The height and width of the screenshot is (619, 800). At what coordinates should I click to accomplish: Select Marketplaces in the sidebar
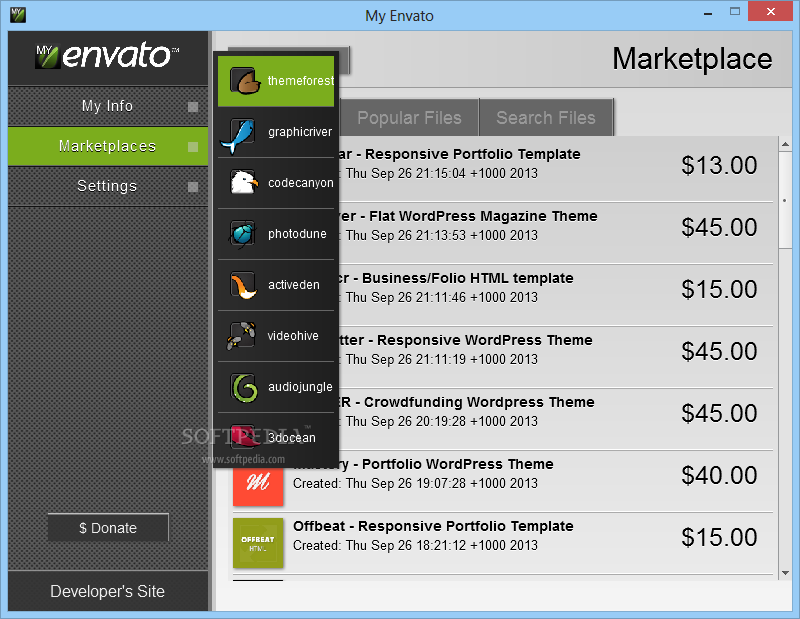click(108, 146)
